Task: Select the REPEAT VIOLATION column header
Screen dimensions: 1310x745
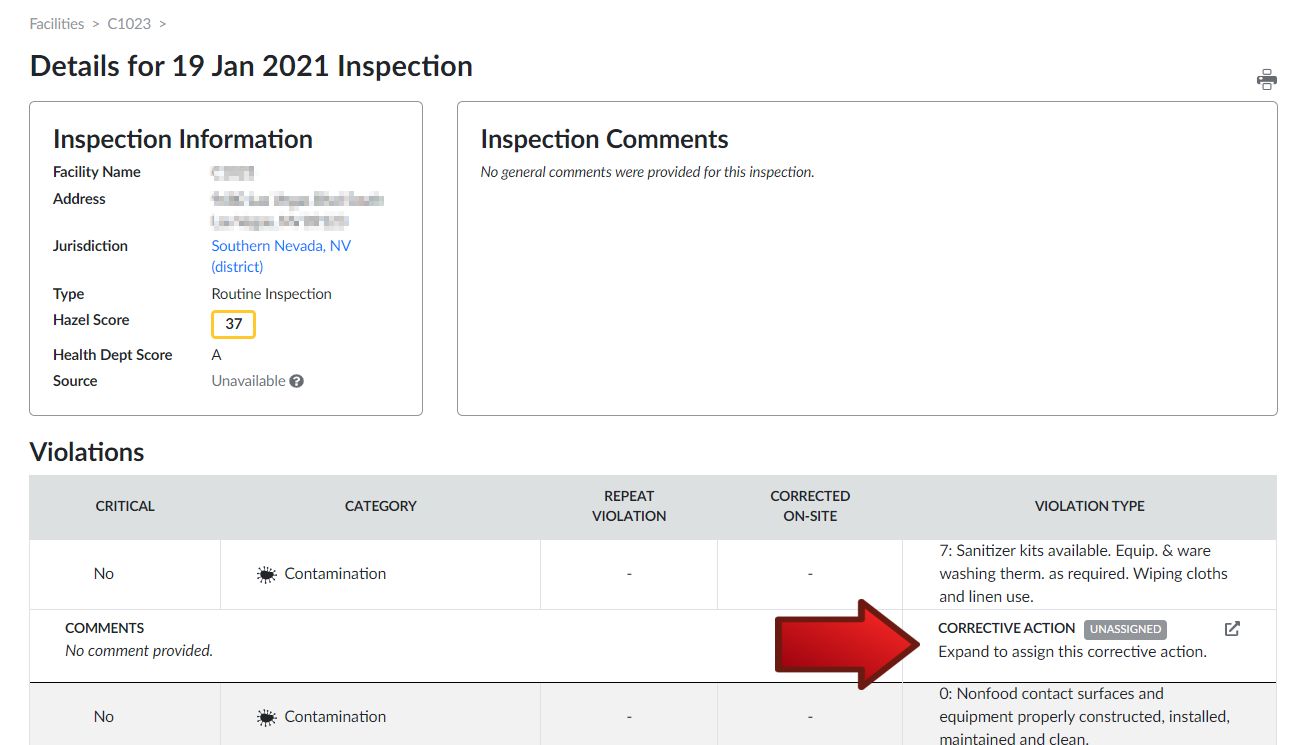Action: 628,506
